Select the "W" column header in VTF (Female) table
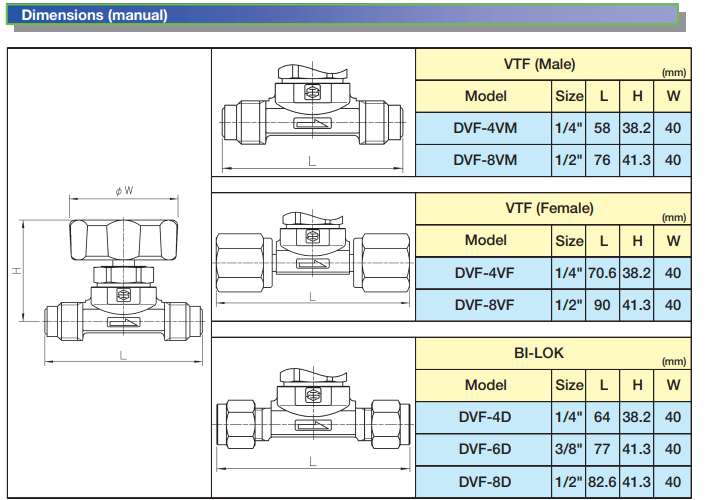The width and height of the screenshot is (707, 500). [673, 241]
